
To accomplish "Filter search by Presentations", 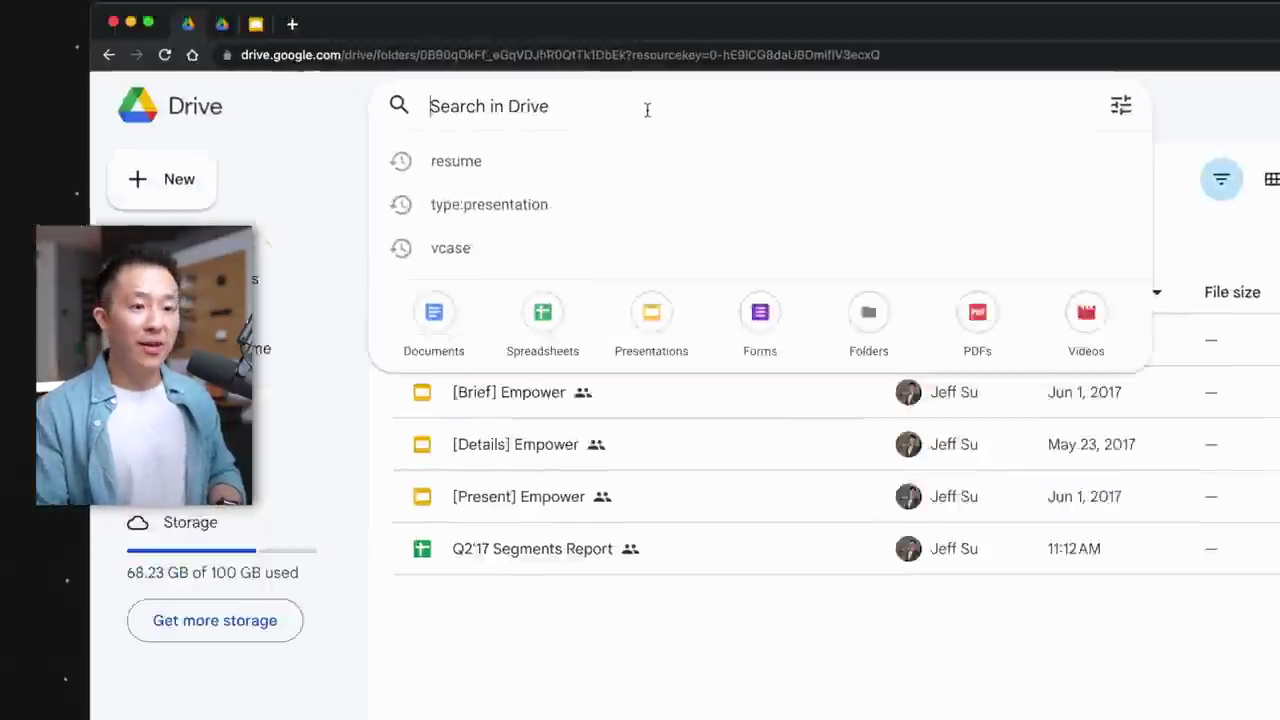I will click(651, 326).
